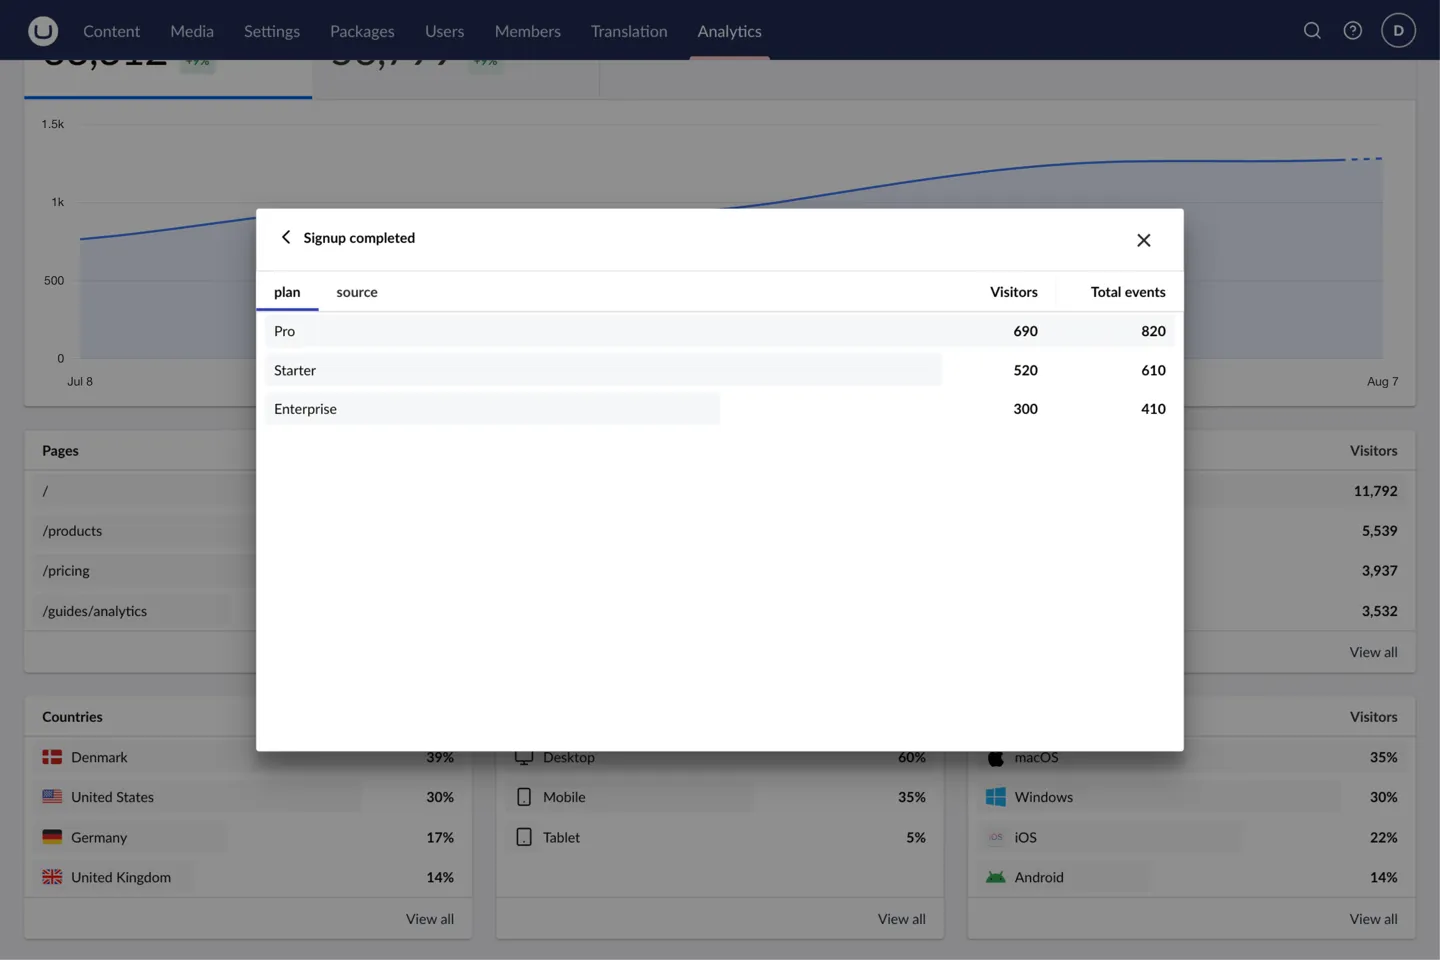Switch to the source tab
Image resolution: width=1440 pixels, height=960 pixels.
pos(357,292)
